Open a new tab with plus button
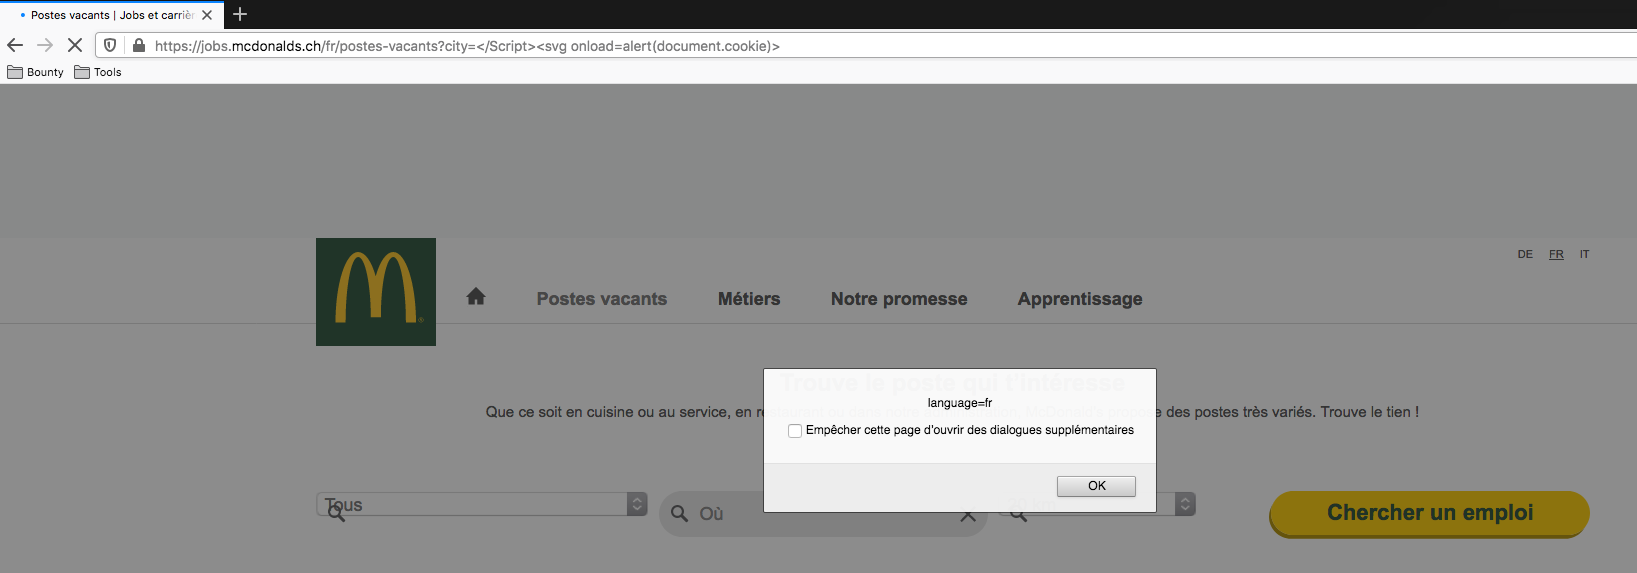This screenshot has width=1637, height=573. tap(240, 14)
